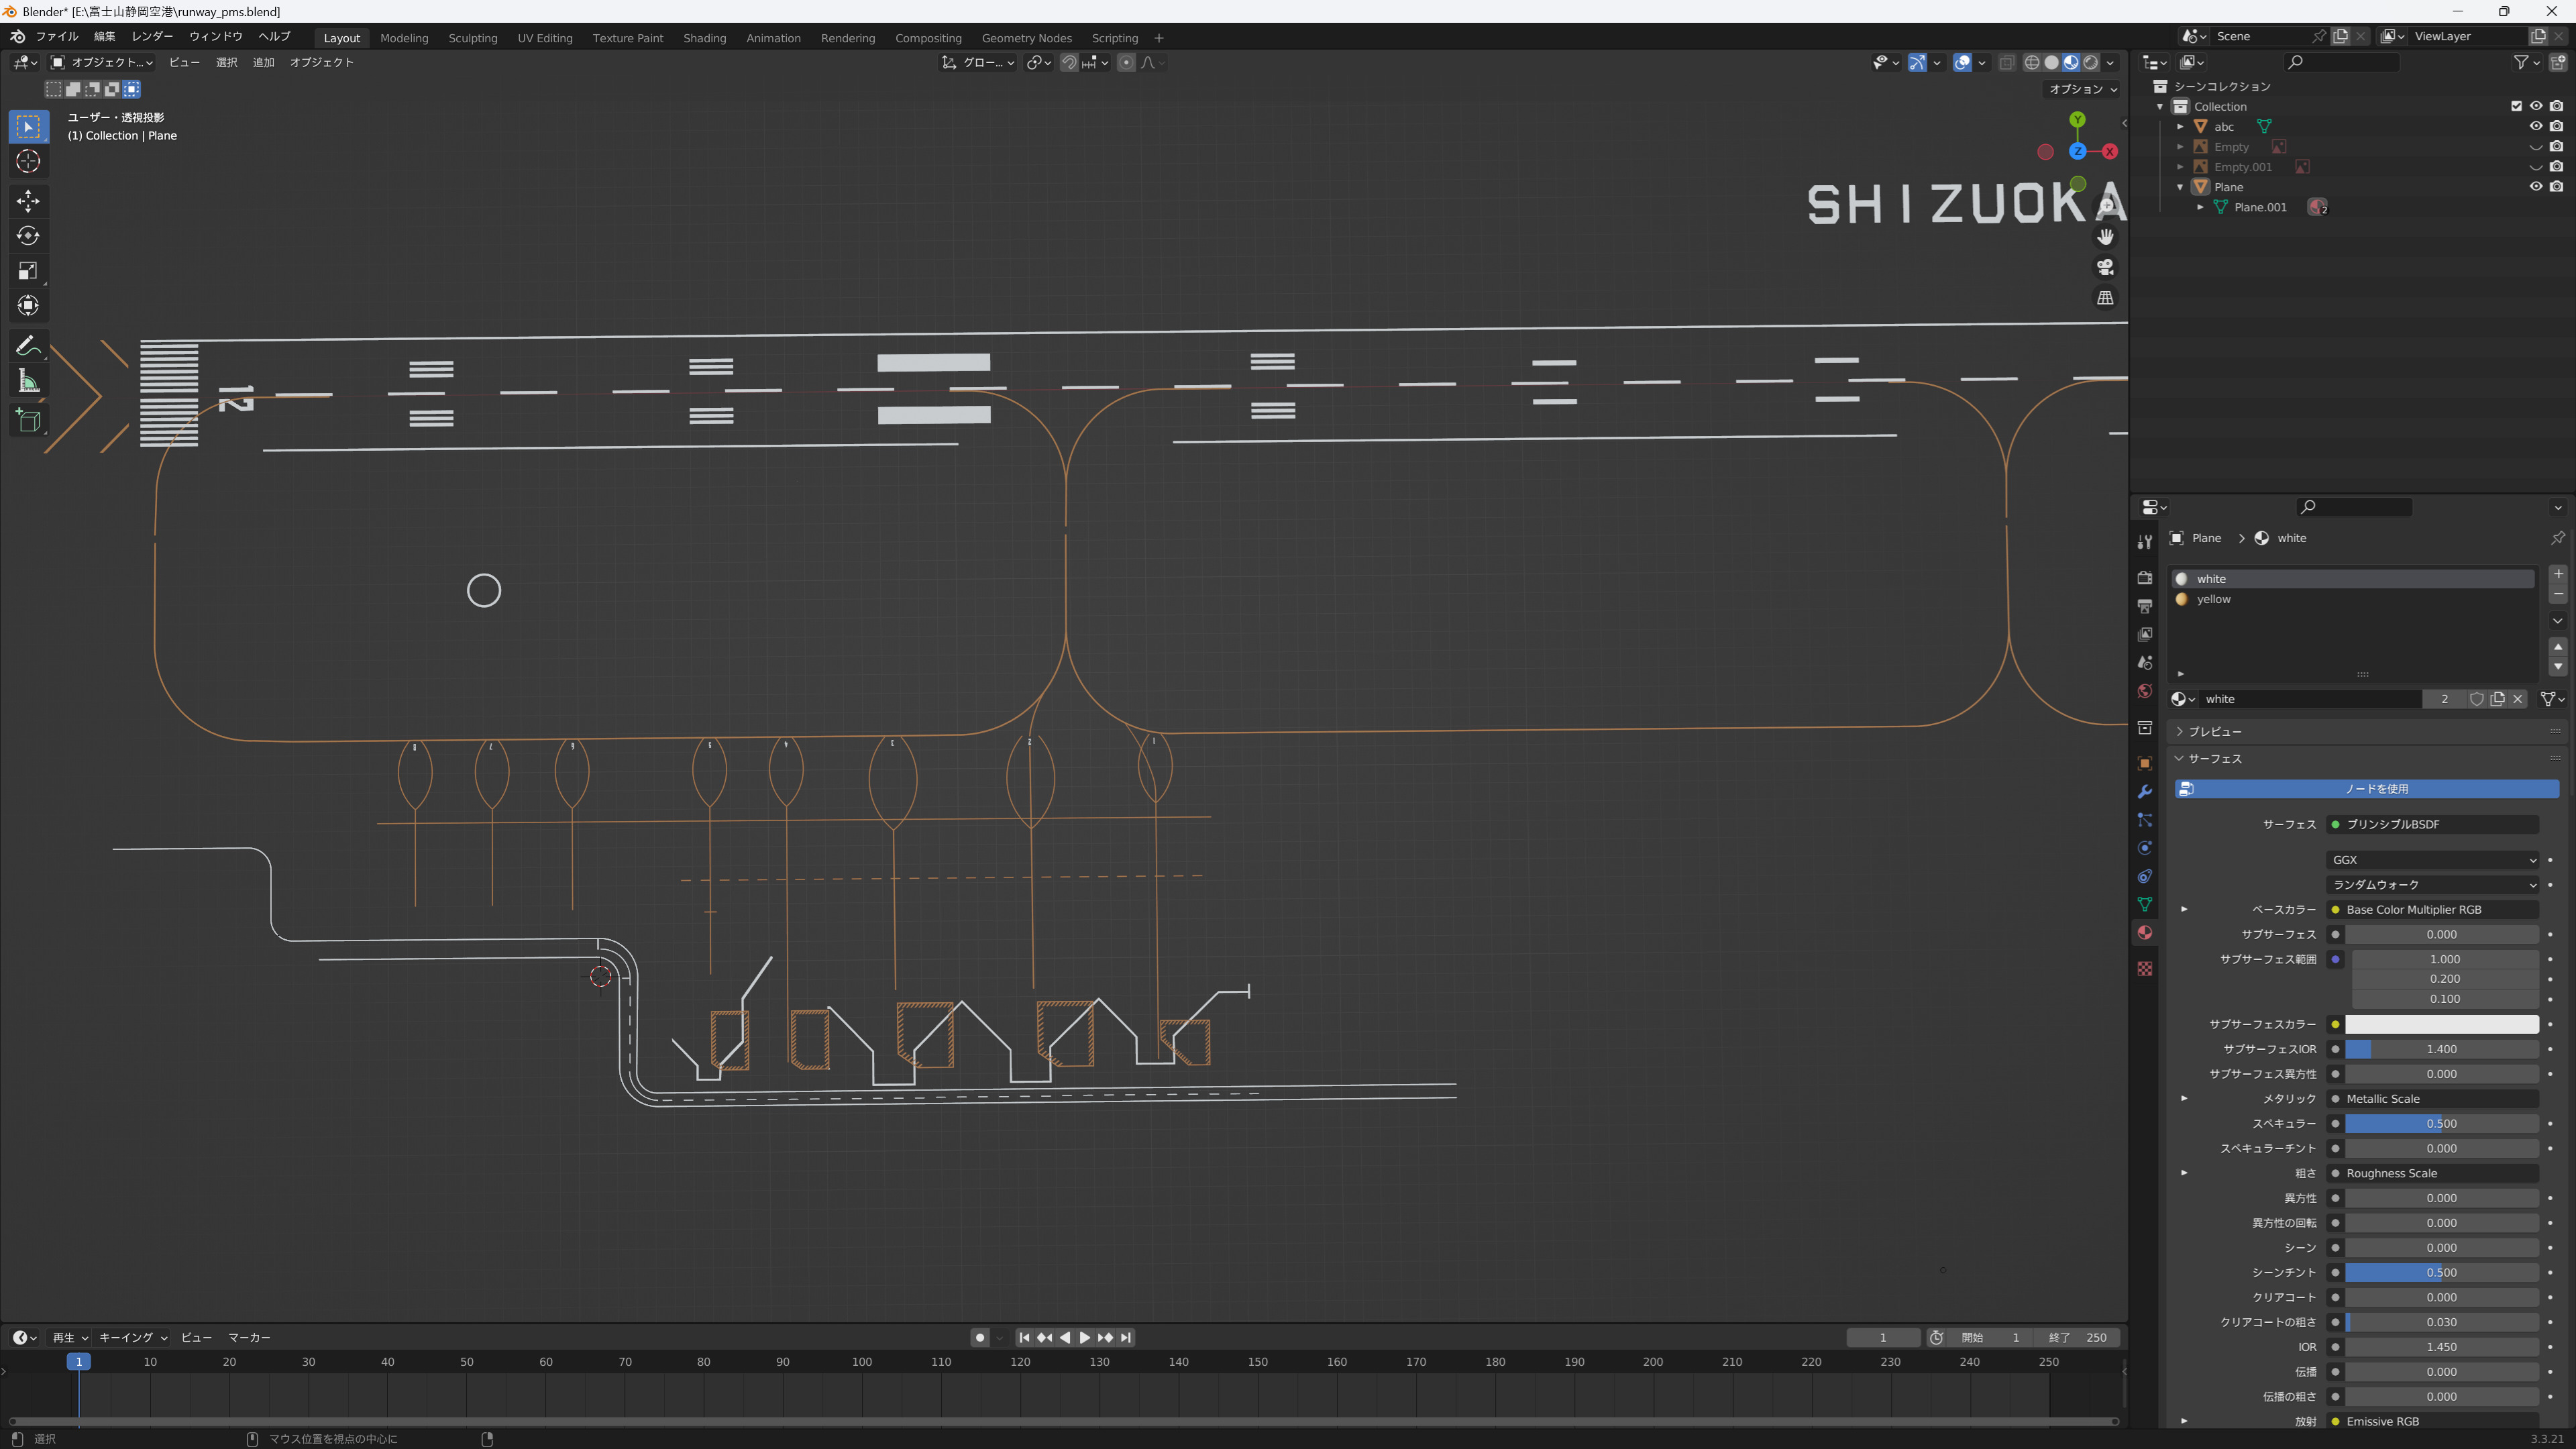Click the Principled BSDF surface shader button
This screenshot has width=2576, height=1449.
(2432, 825)
